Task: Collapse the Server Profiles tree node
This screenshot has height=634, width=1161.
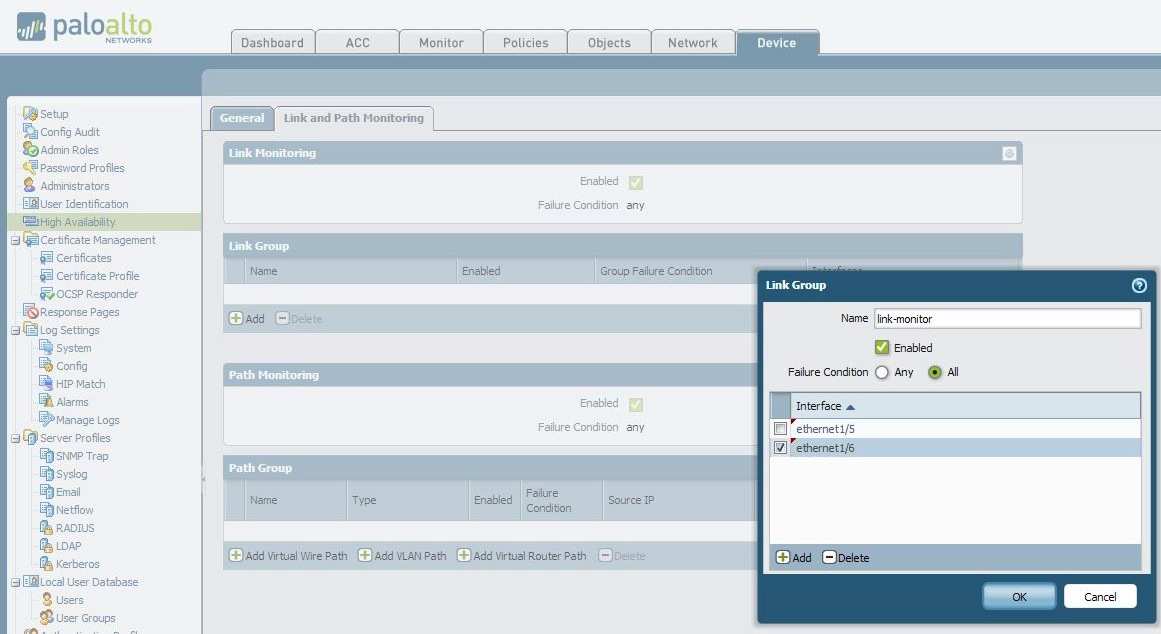Action: click(15, 438)
